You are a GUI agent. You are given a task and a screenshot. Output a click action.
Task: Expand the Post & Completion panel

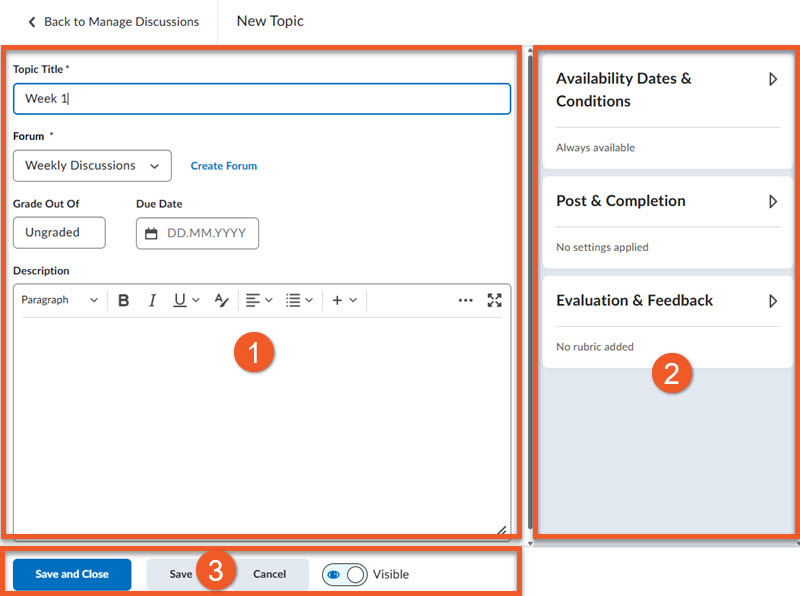772,201
